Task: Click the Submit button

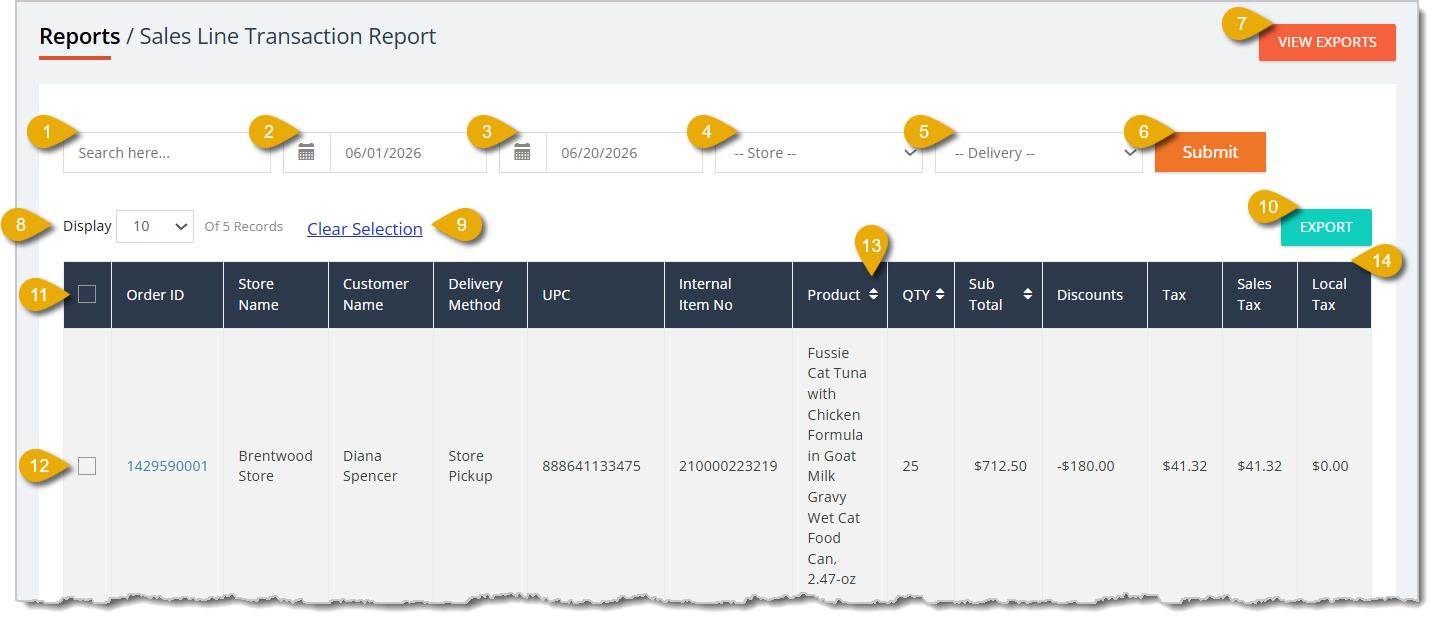Action: pos(1210,152)
